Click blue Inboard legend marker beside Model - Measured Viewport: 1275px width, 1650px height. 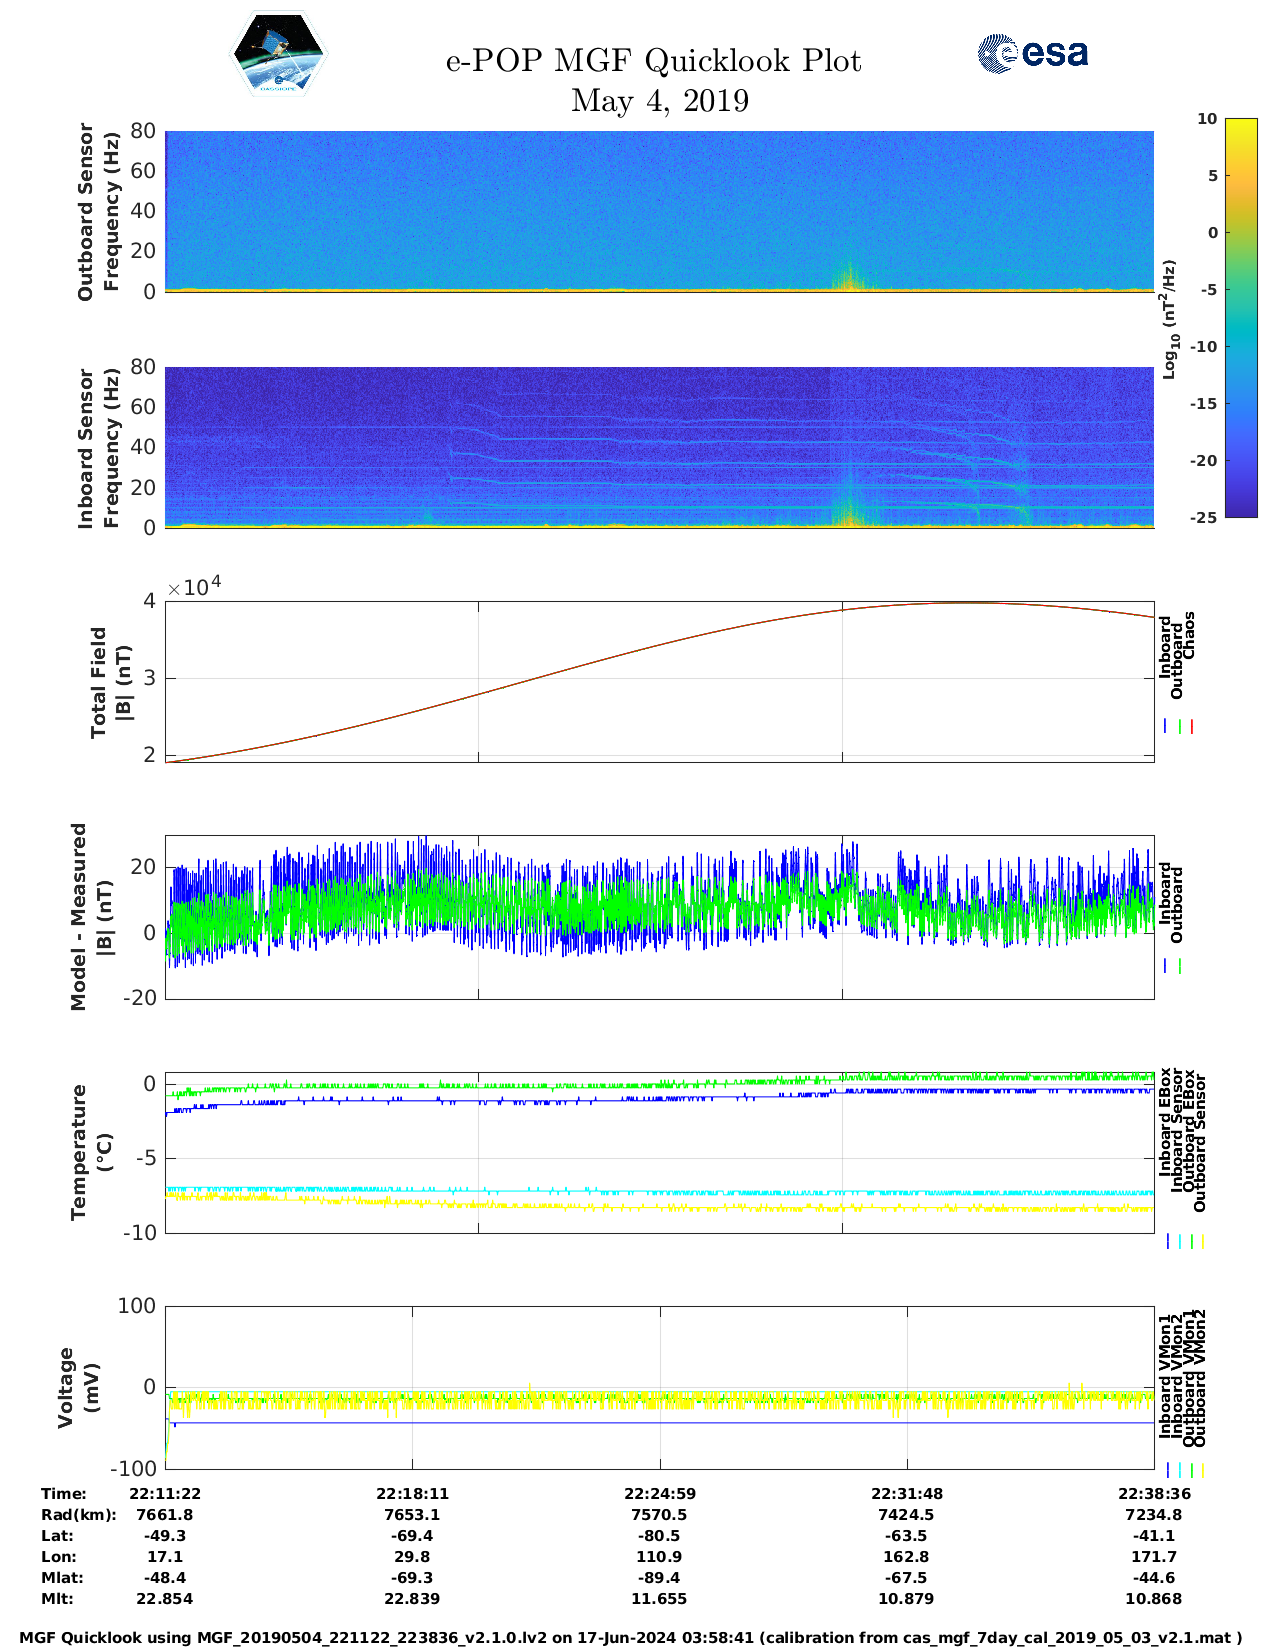coord(1166,966)
